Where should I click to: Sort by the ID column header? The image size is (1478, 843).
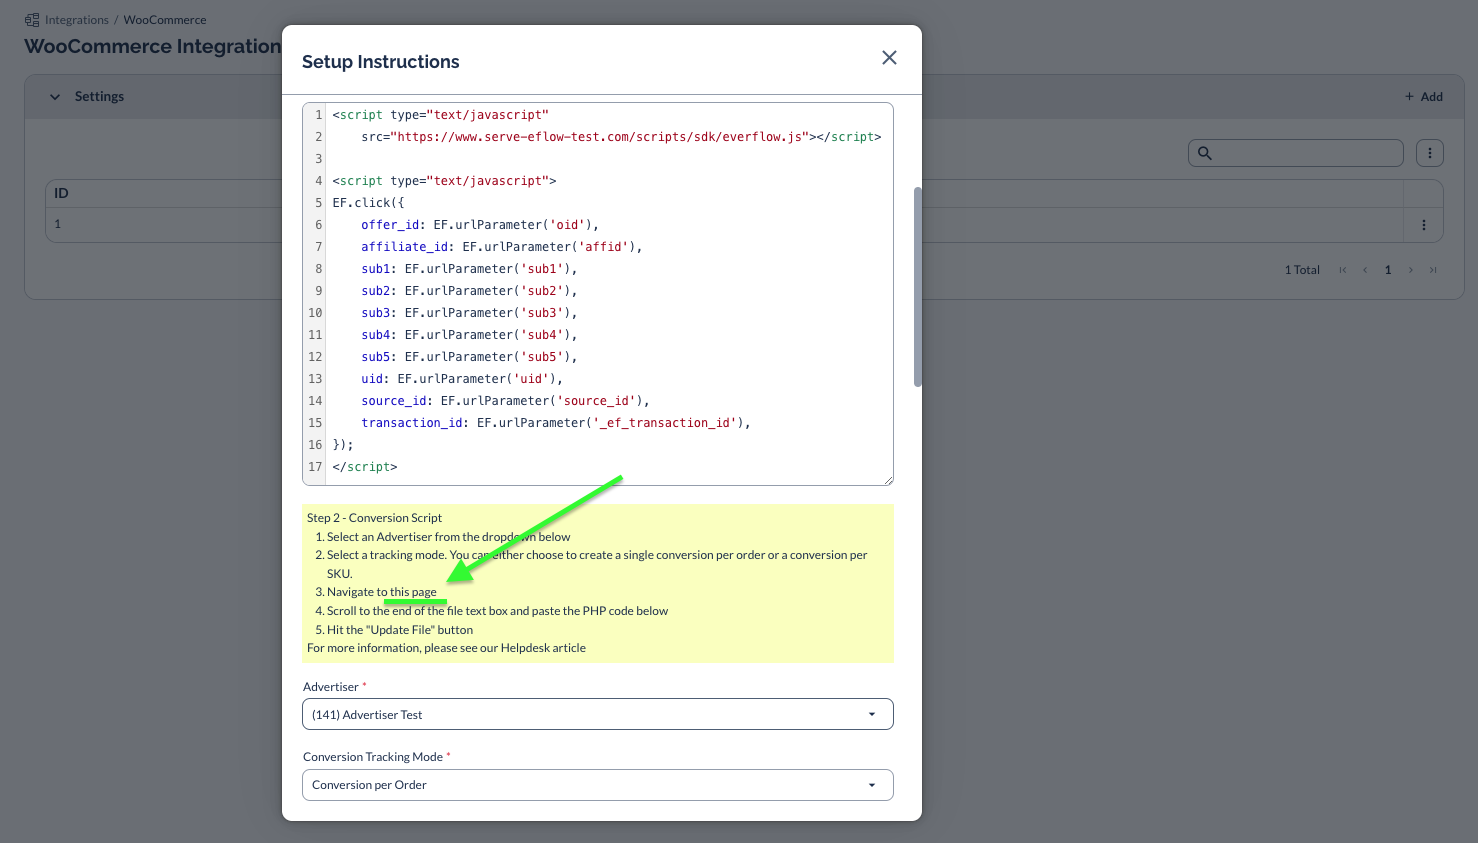(x=61, y=193)
